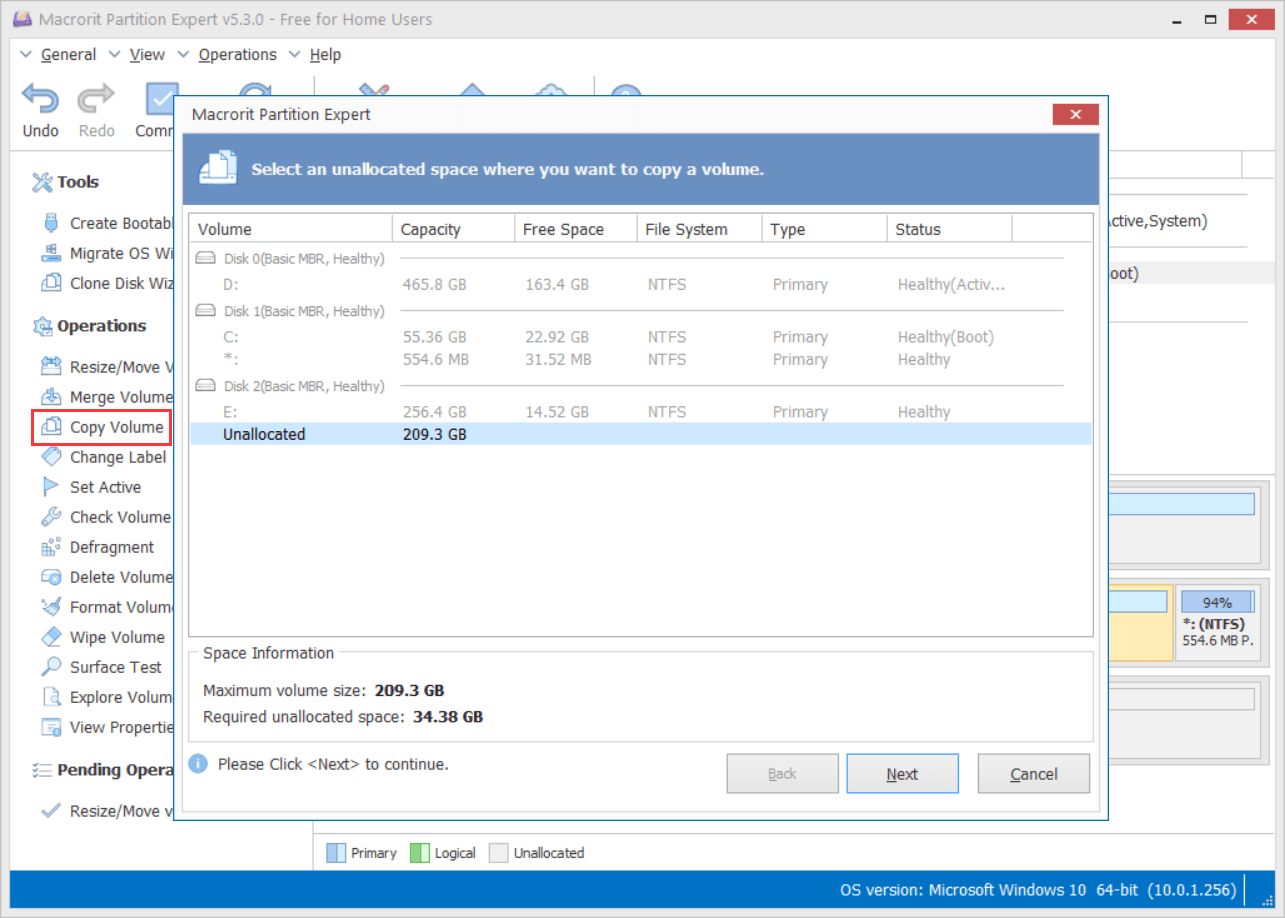This screenshot has height=918, width=1285.
Task: Click the Migrate OS Wizard icon
Action: (52, 253)
